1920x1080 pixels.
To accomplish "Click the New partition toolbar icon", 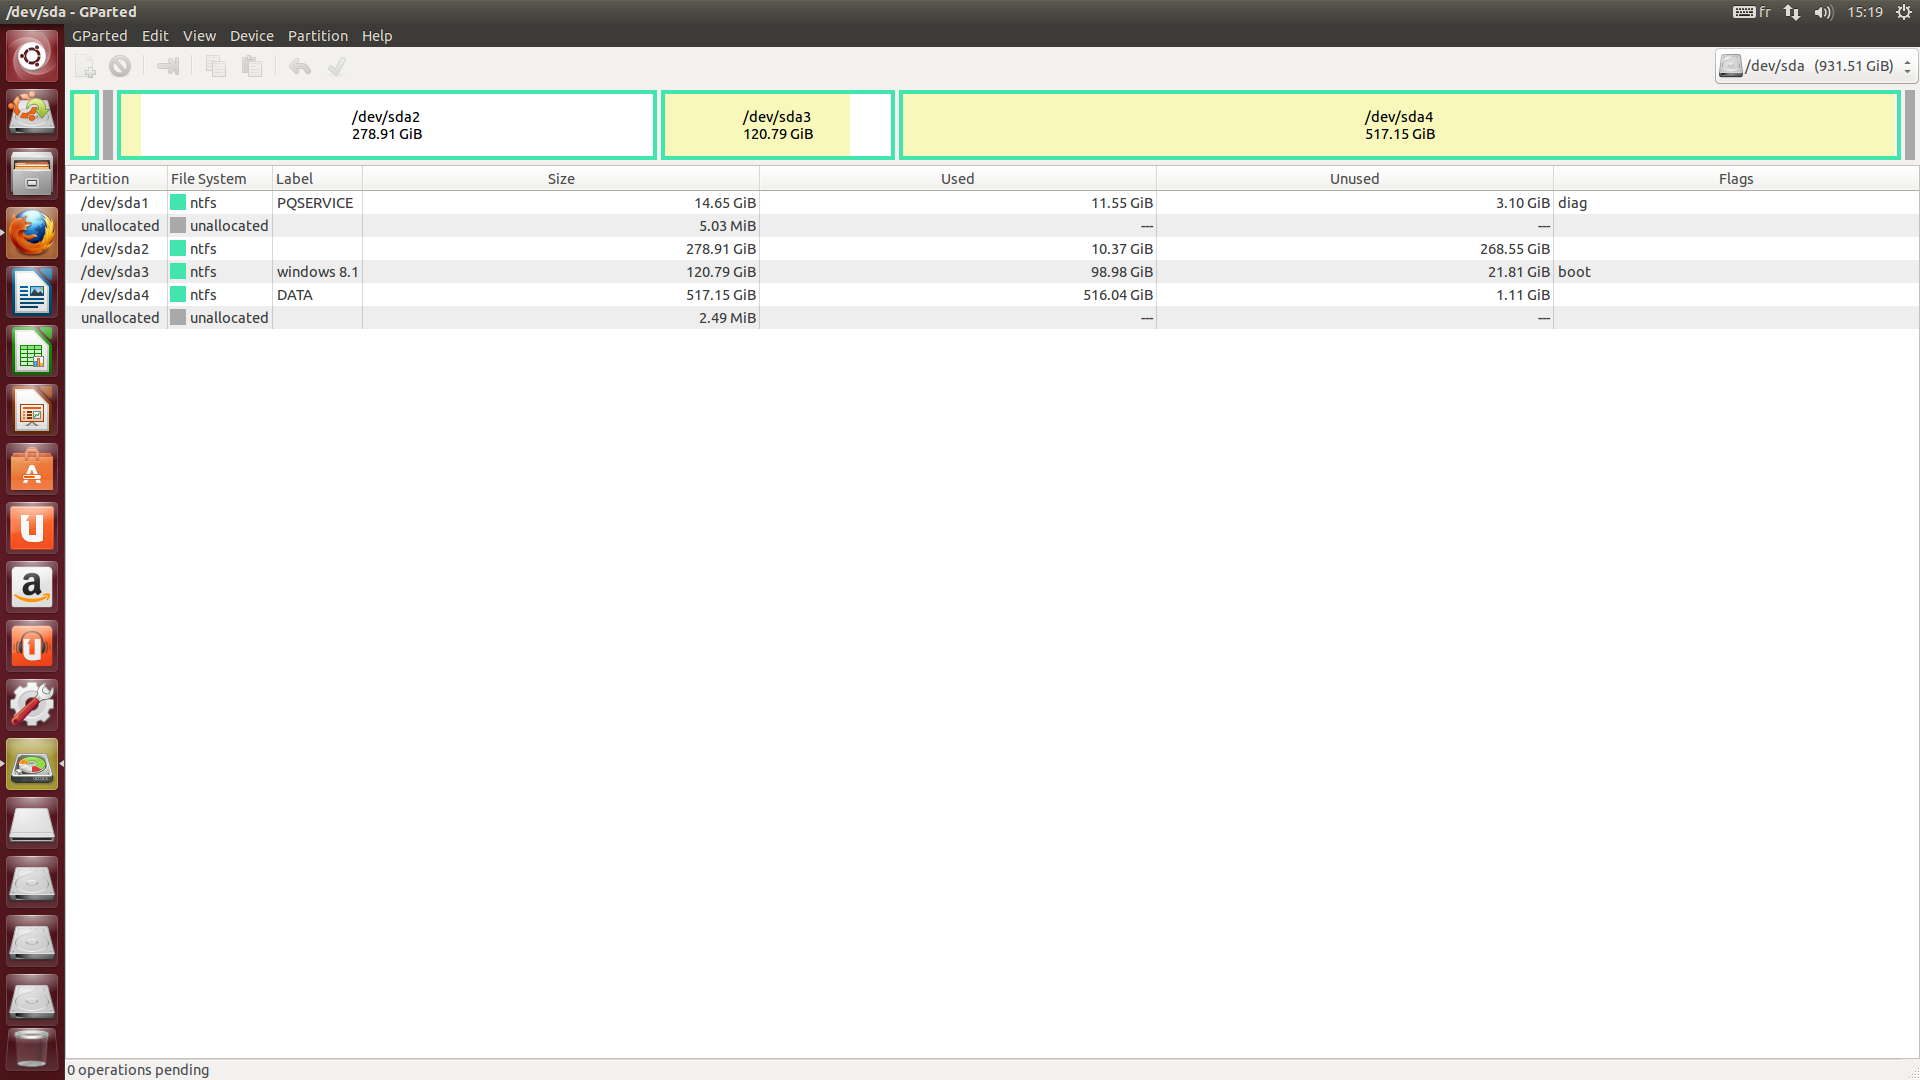I will point(86,67).
